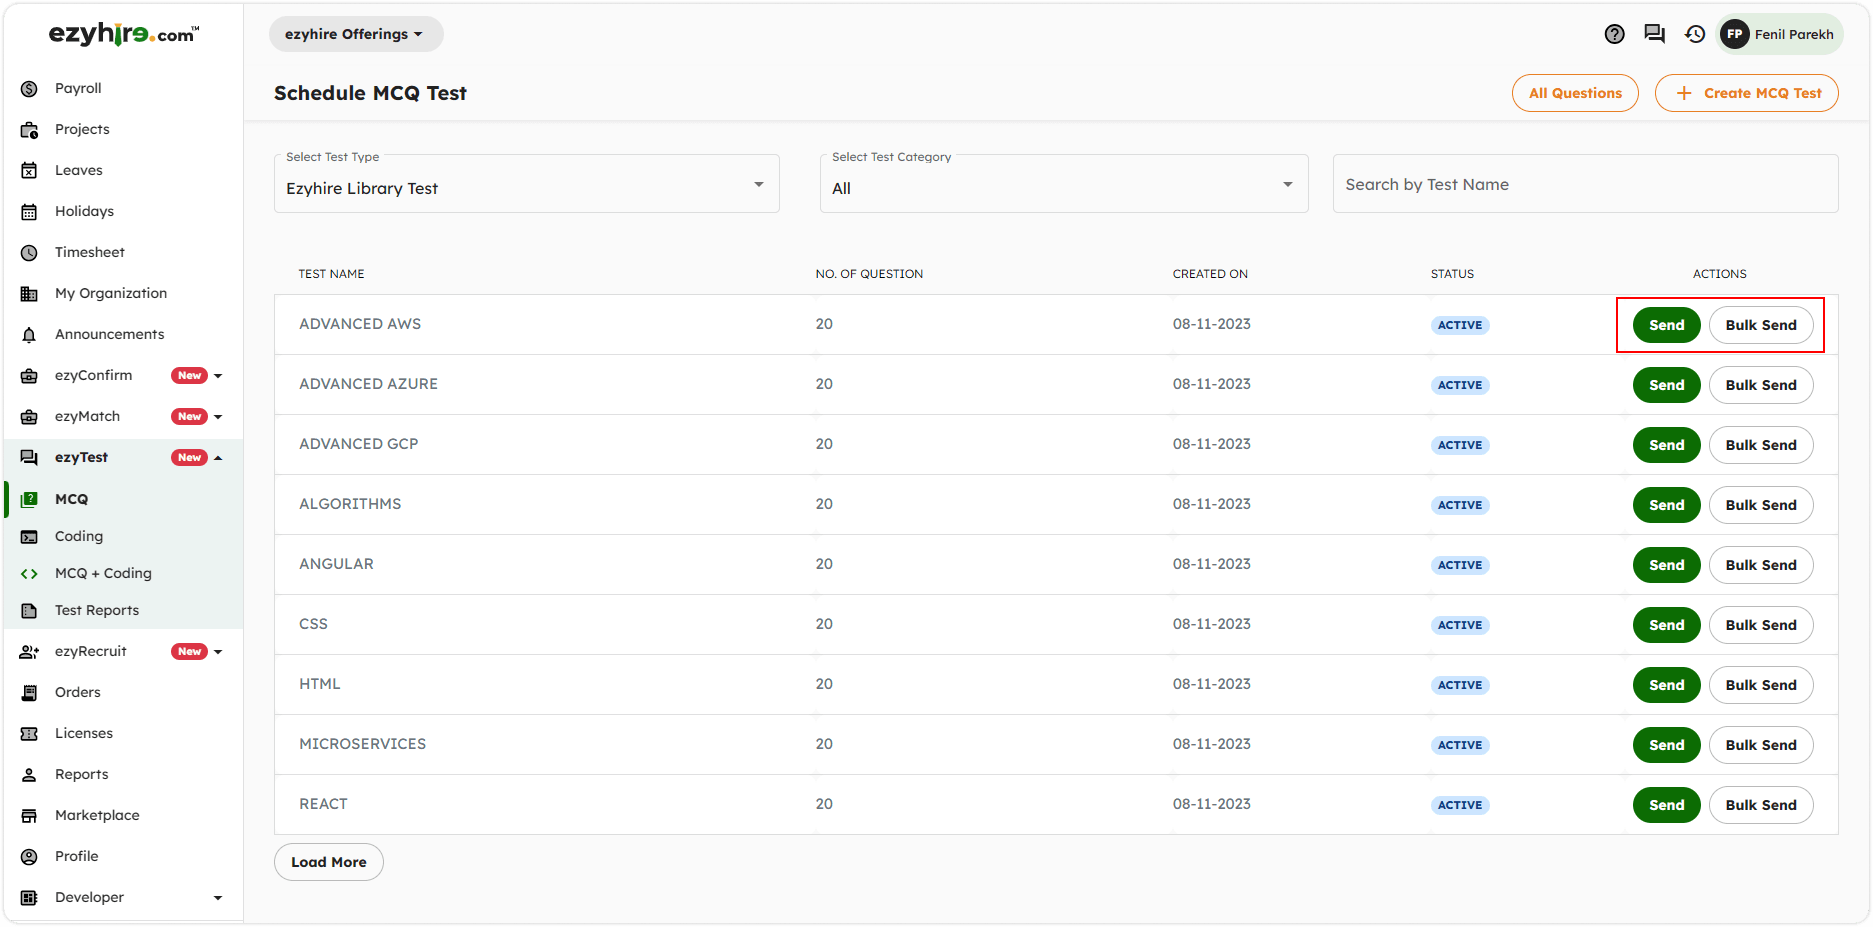Viewport: 1873px width, 927px height.
Task: Click the Profile account icon
Action: point(29,857)
